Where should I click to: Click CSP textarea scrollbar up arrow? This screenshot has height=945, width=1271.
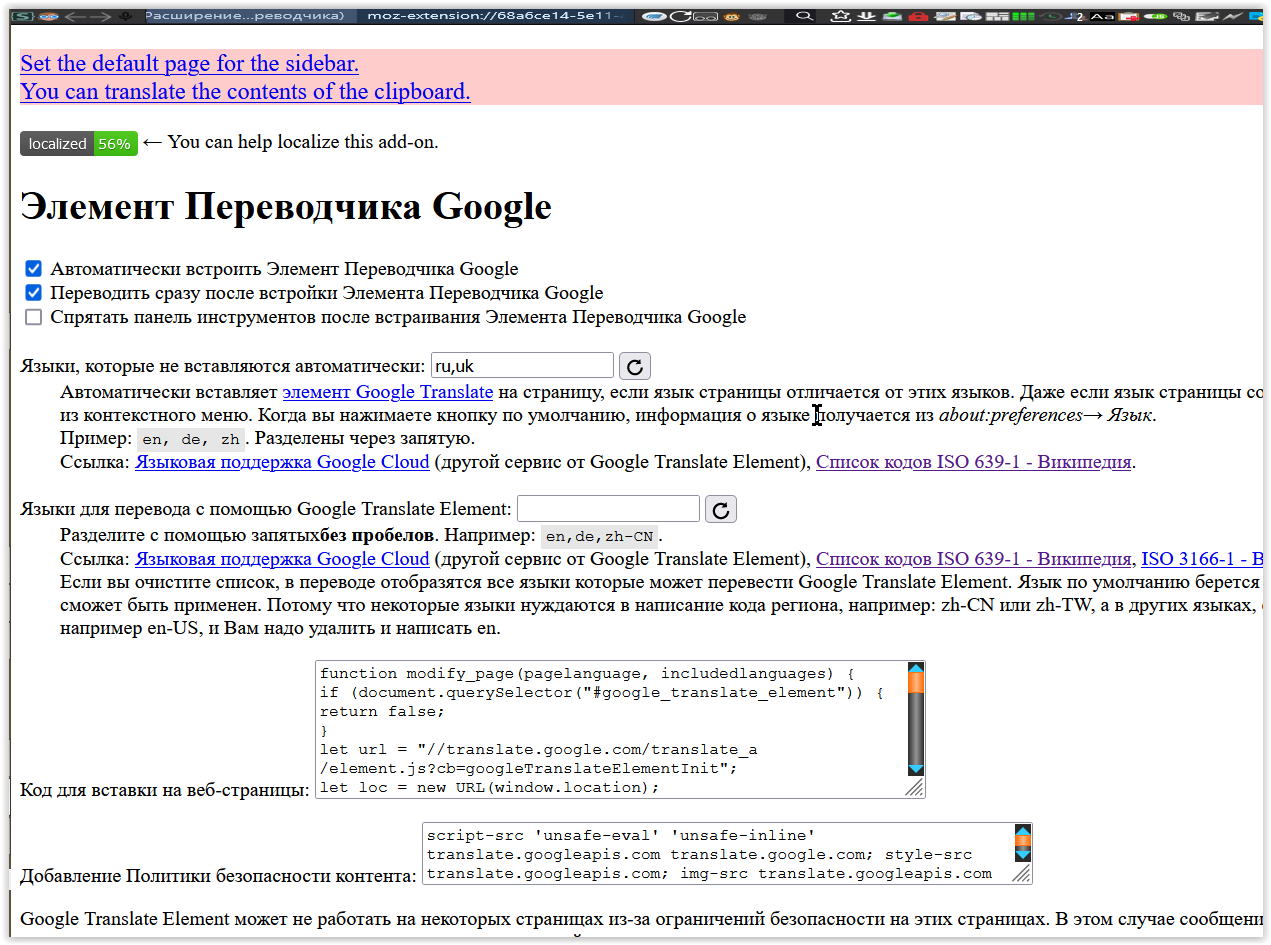pyautogui.click(x=1022, y=830)
